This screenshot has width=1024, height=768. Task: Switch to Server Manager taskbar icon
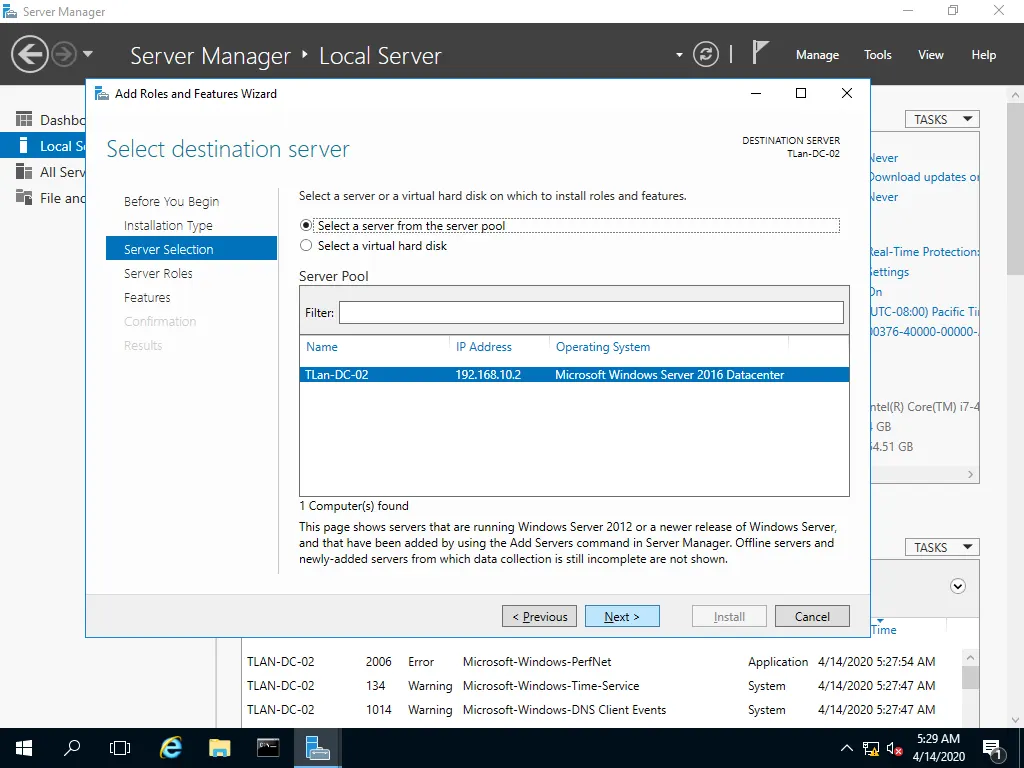[317, 748]
